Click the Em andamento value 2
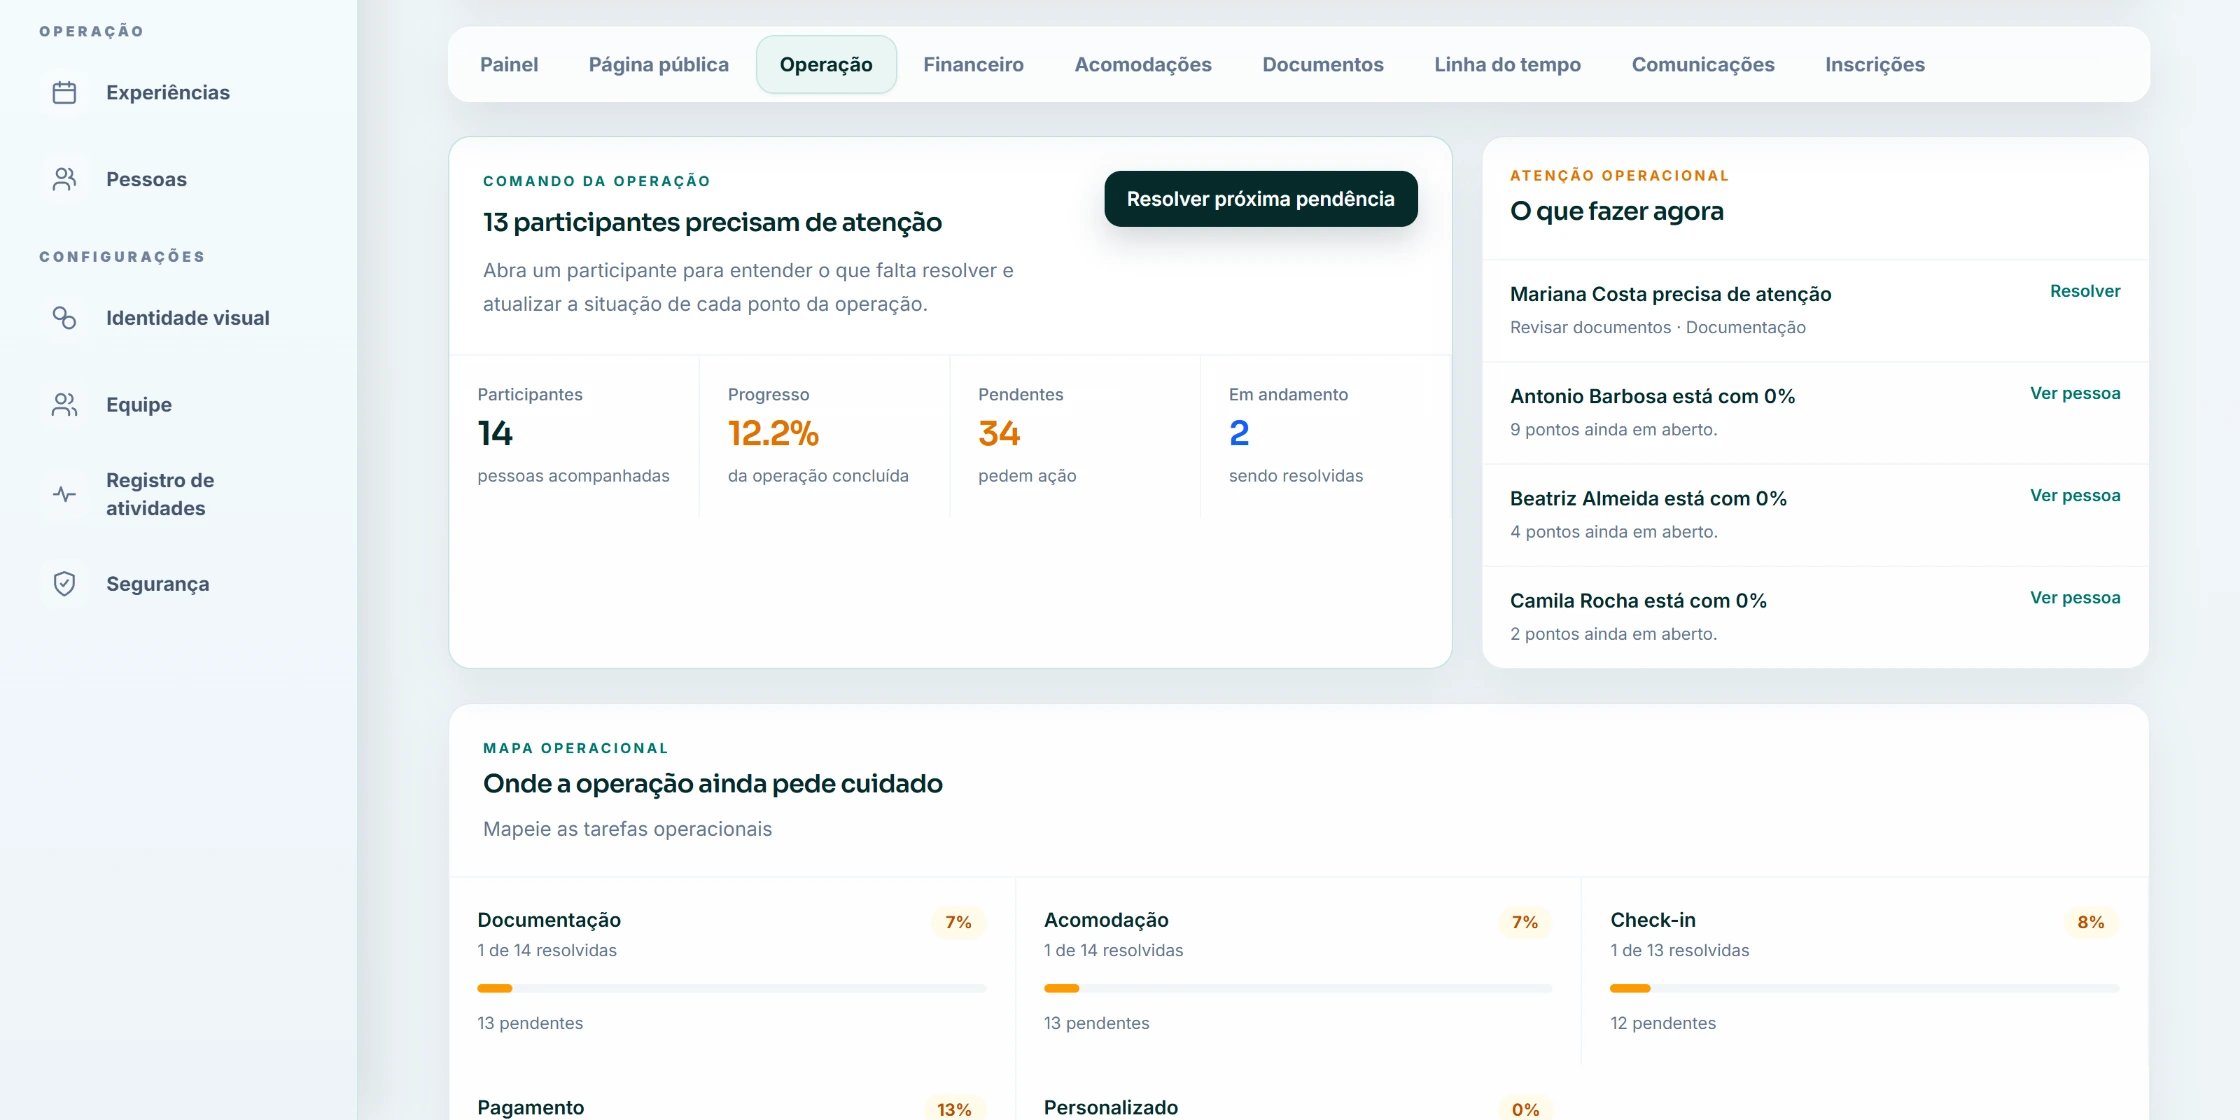2240x1120 pixels. click(x=1239, y=434)
